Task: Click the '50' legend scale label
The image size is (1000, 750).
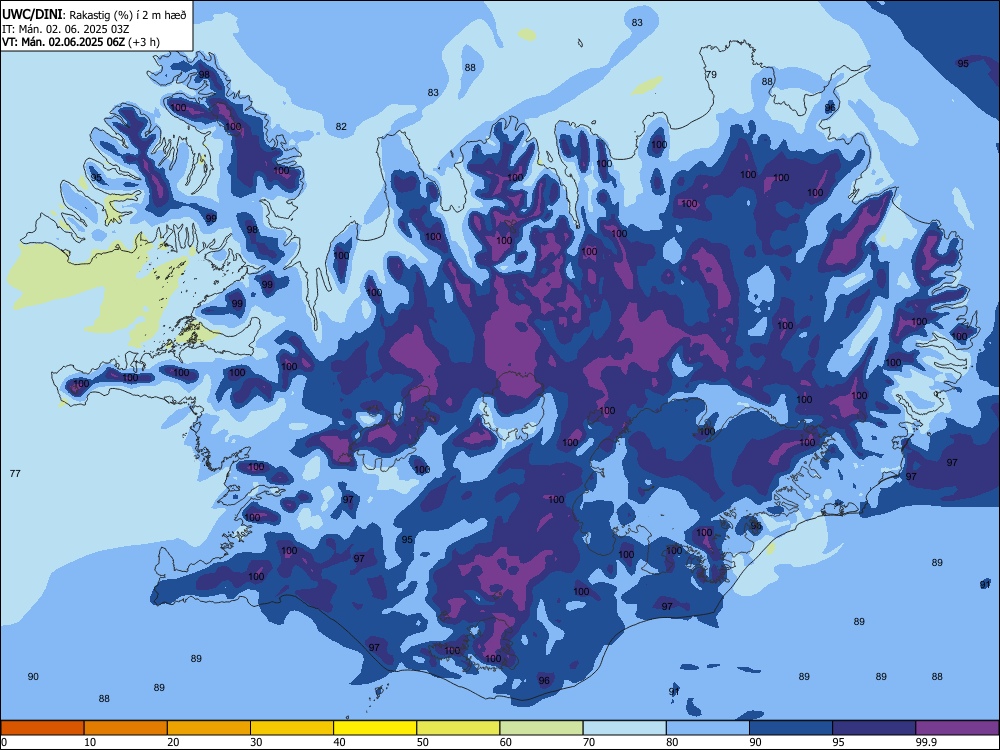Action: (x=422, y=742)
